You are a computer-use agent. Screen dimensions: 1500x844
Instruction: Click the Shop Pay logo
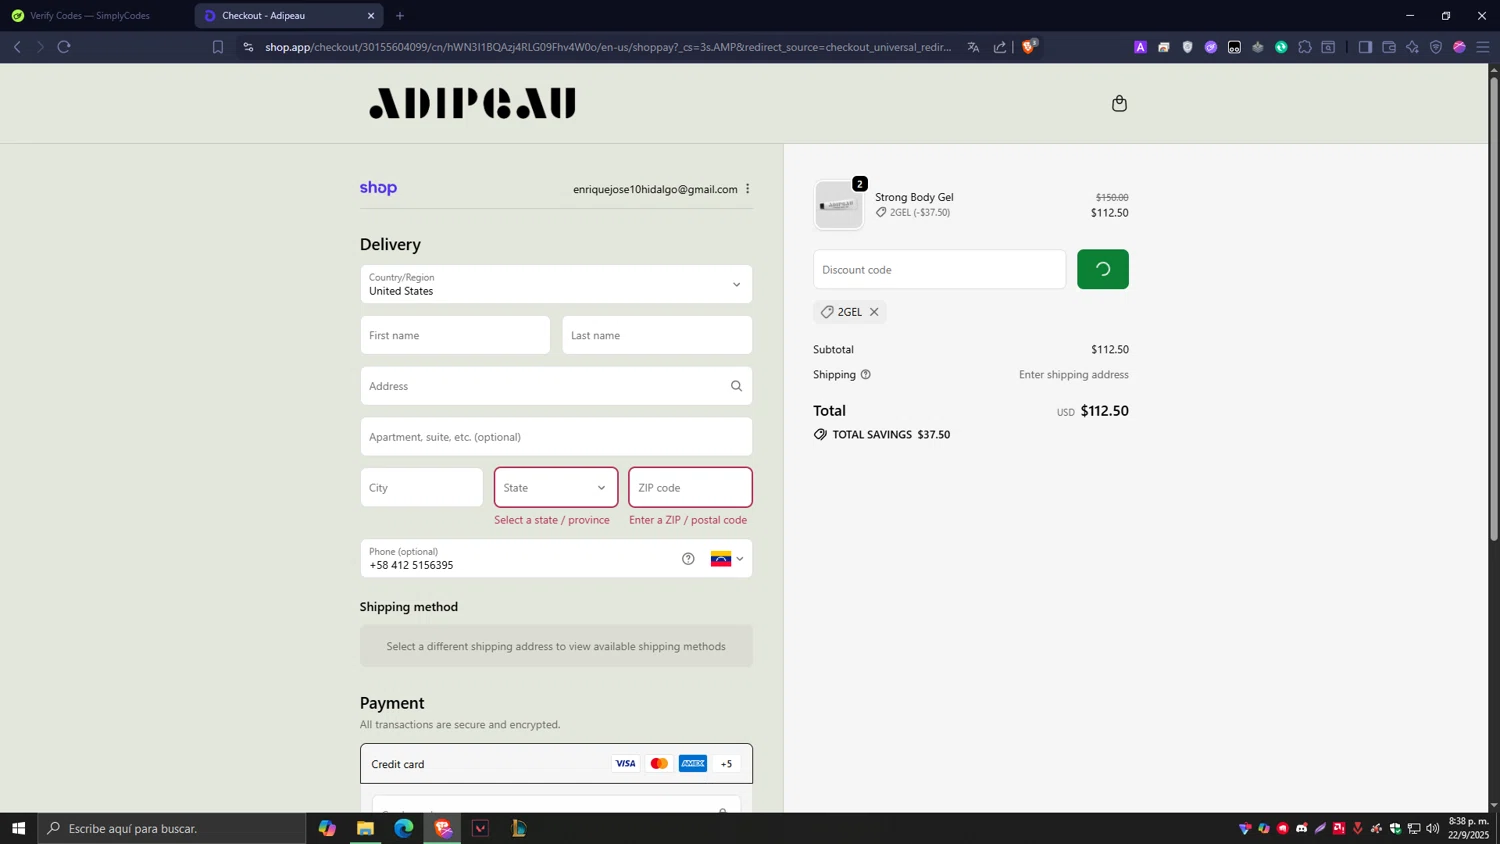click(378, 188)
